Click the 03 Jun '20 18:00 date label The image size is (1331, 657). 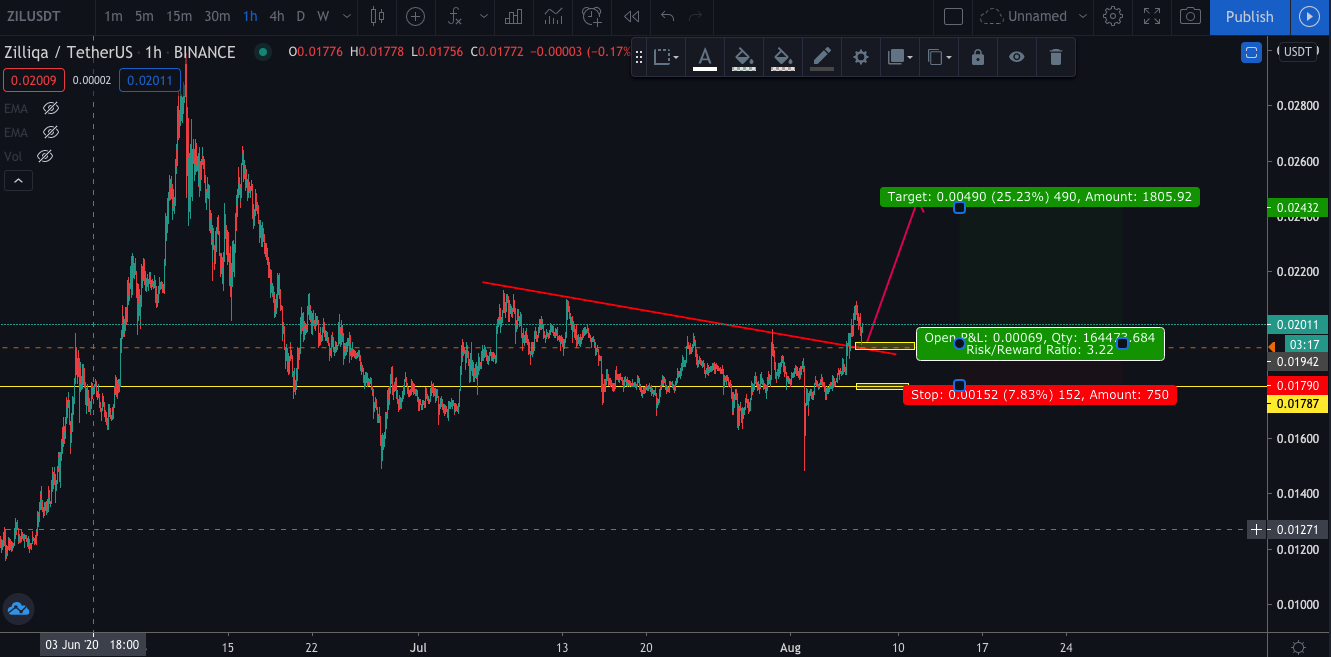93,645
